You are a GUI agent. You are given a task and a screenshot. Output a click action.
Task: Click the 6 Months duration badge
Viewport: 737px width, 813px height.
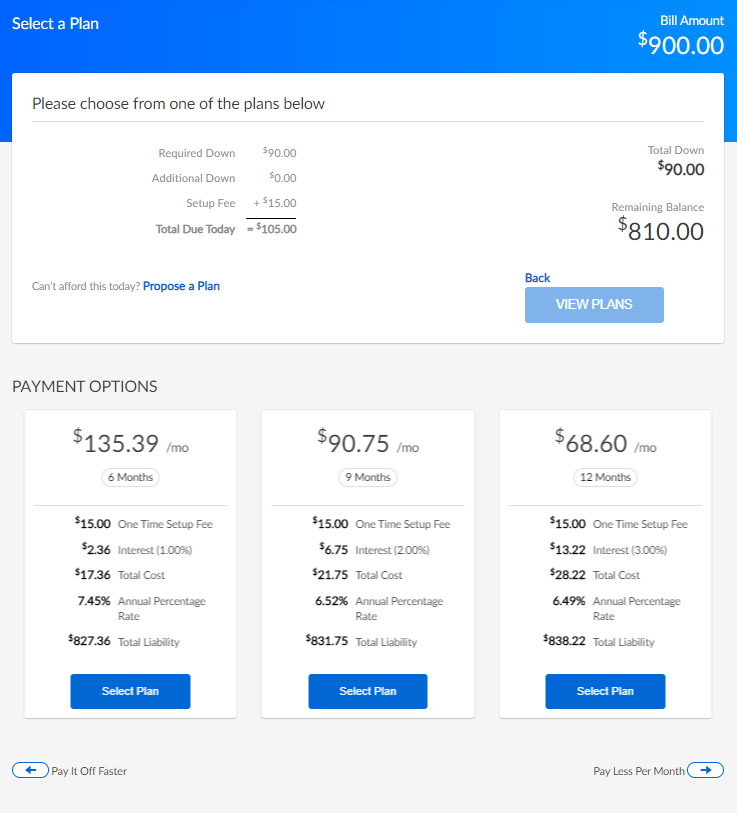coord(130,477)
